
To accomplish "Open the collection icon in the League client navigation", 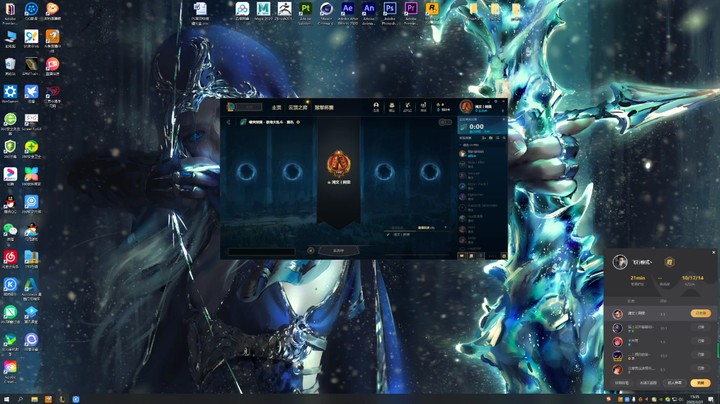I will tap(392, 107).
